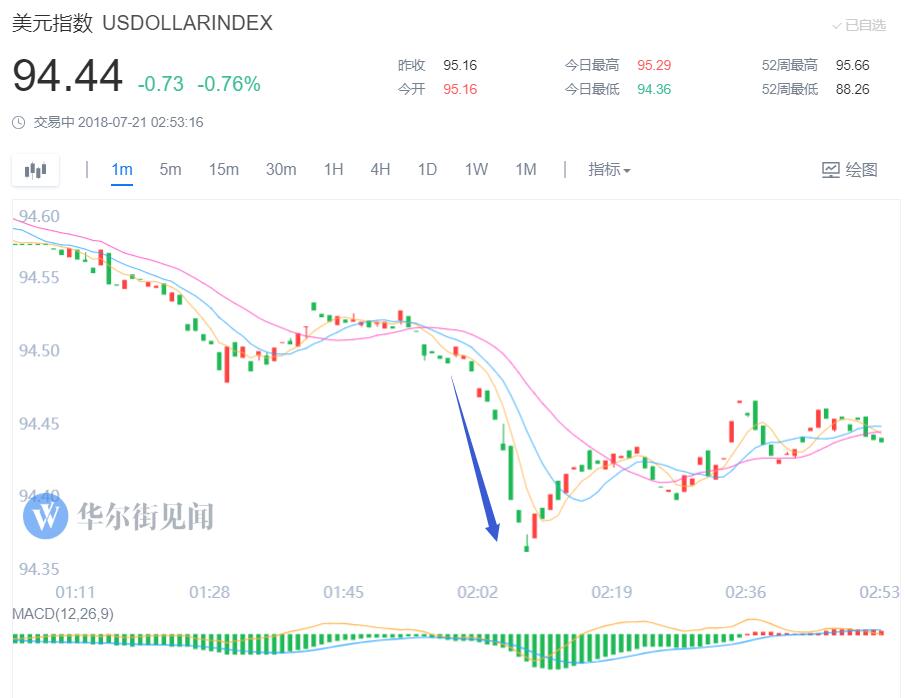
Task: Click the lowest candle near 94.36
Action: [x=526, y=544]
